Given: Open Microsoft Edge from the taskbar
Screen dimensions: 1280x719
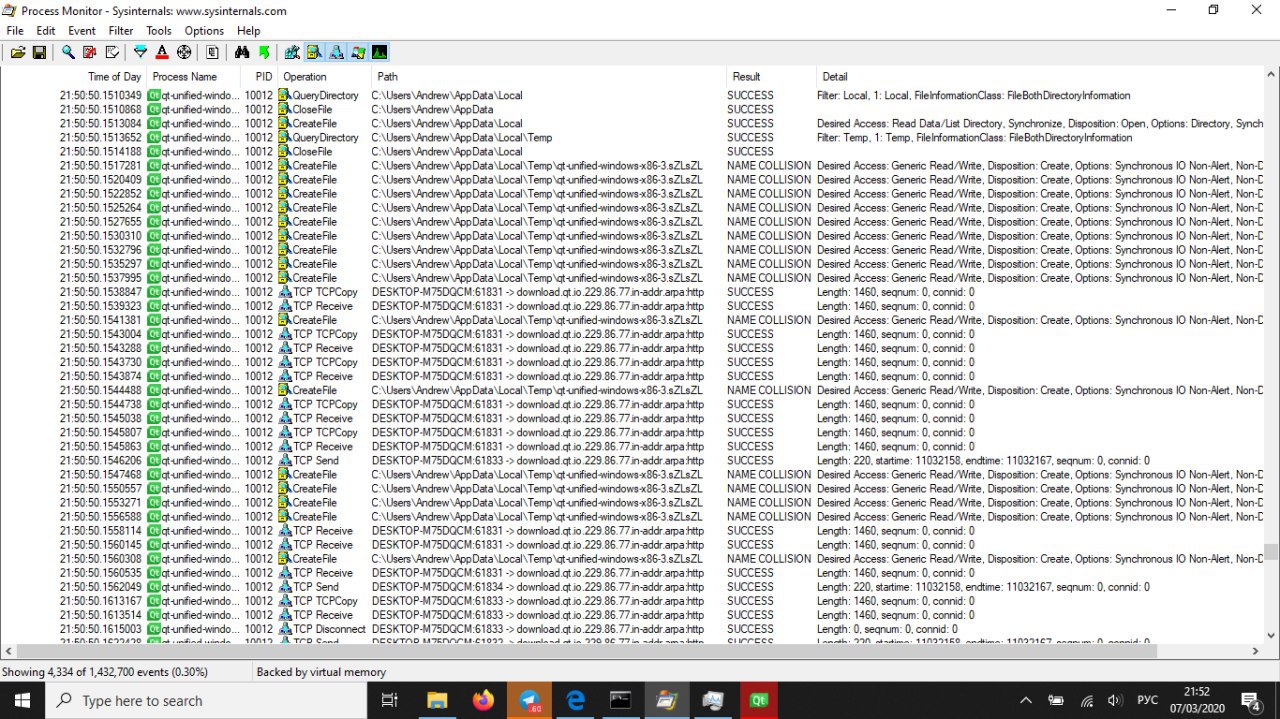Looking at the screenshot, I should (x=575, y=700).
